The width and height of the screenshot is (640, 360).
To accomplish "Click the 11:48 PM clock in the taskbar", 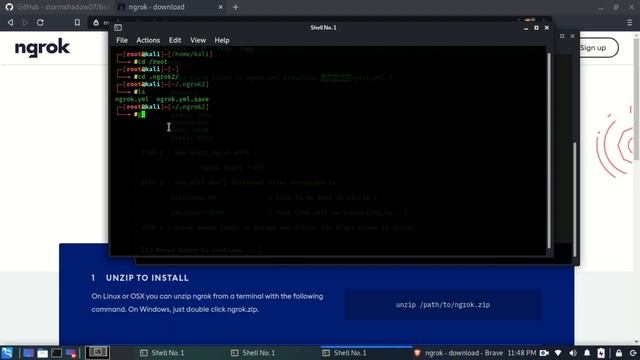I will (522, 353).
